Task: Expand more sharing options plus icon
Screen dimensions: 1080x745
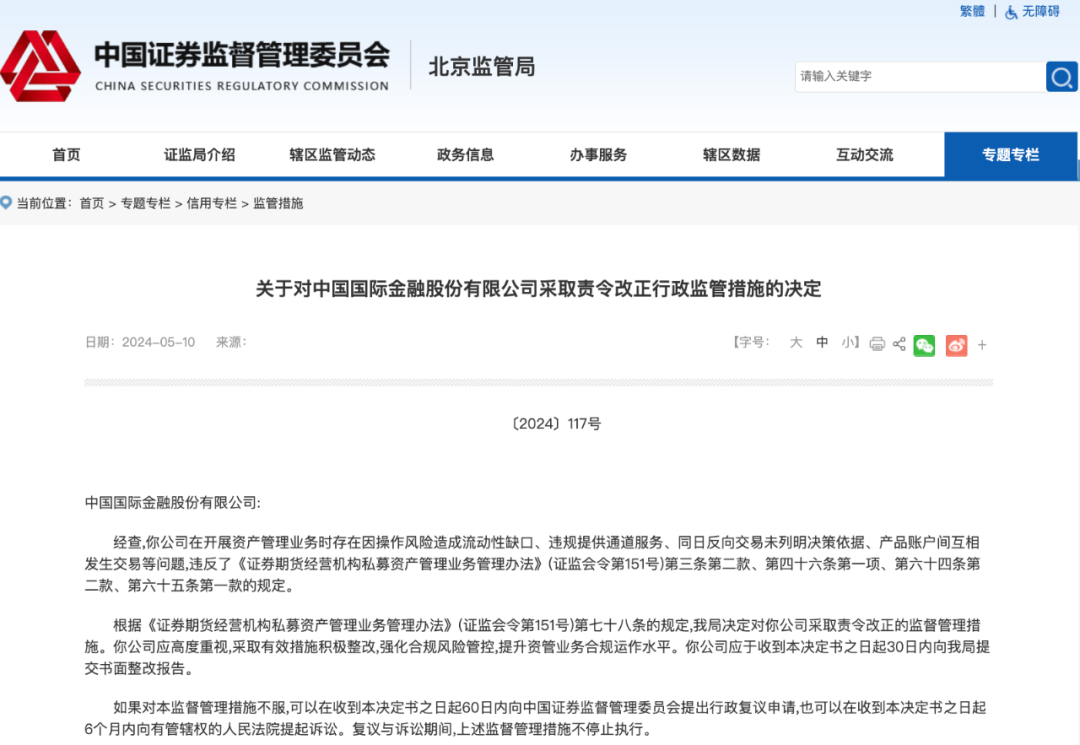Action: click(982, 345)
